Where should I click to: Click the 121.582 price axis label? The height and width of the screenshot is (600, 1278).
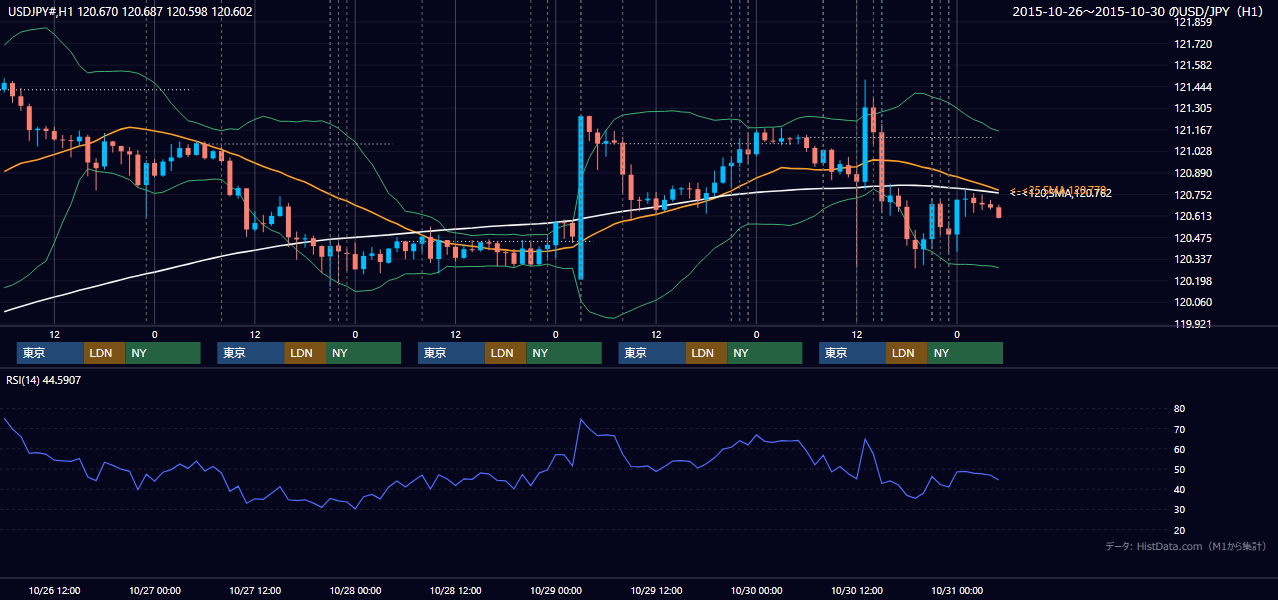coord(1193,65)
